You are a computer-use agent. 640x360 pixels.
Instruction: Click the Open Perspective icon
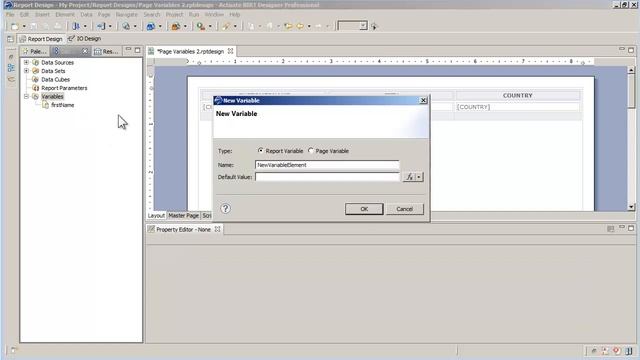(x=10, y=39)
